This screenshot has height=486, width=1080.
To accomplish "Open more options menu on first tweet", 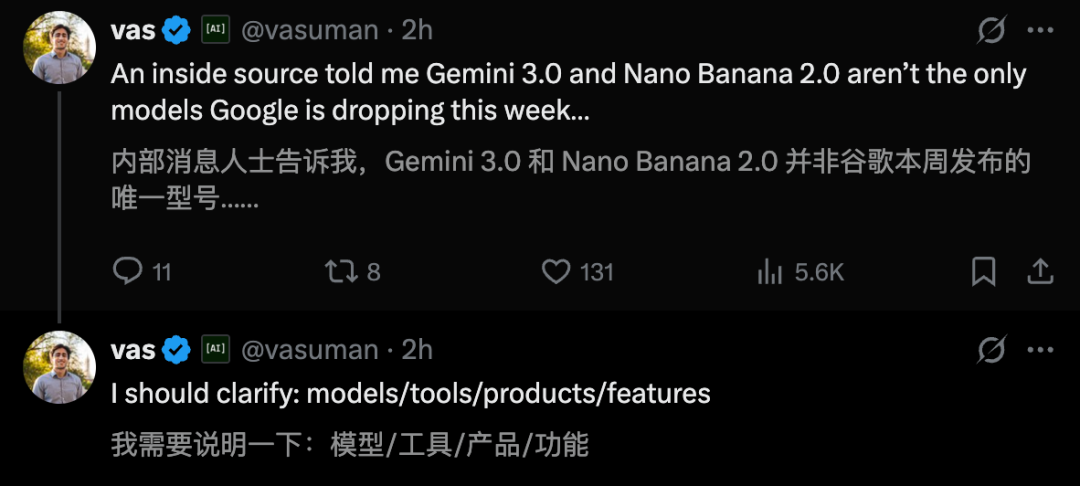I will click(1040, 31).
